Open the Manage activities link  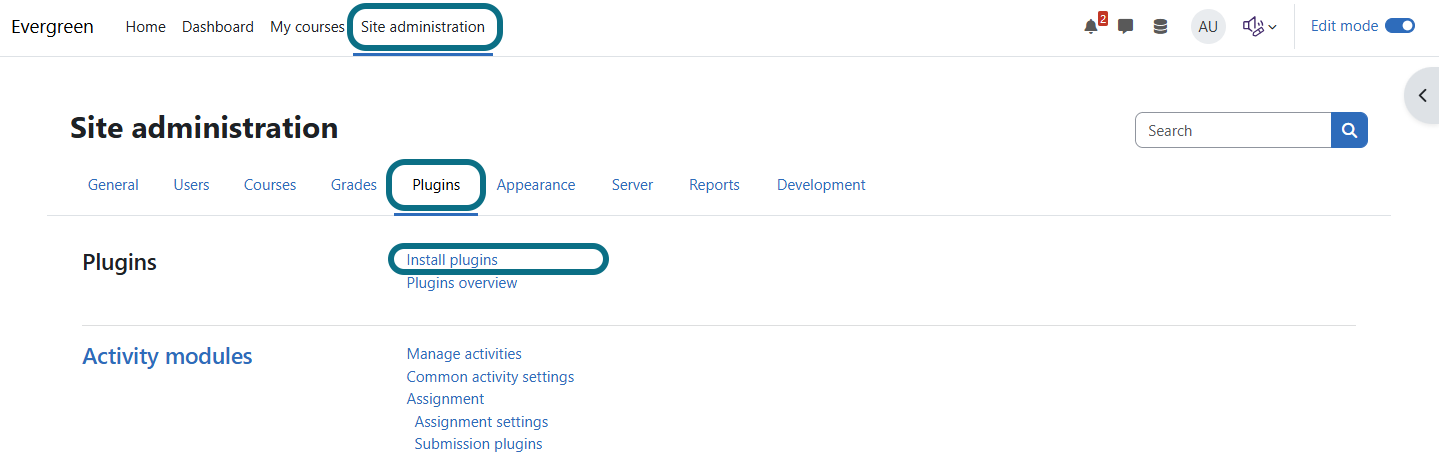[464, 354]
